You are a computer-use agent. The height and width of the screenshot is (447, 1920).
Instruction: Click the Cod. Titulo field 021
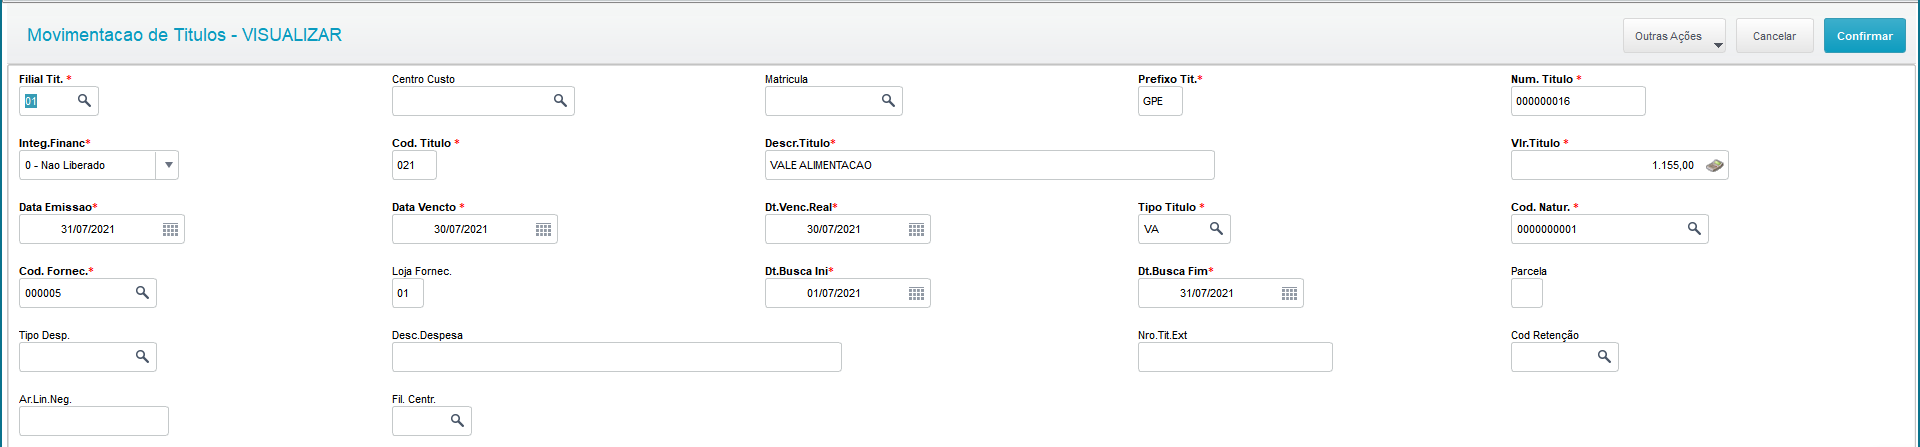point(414,165)
